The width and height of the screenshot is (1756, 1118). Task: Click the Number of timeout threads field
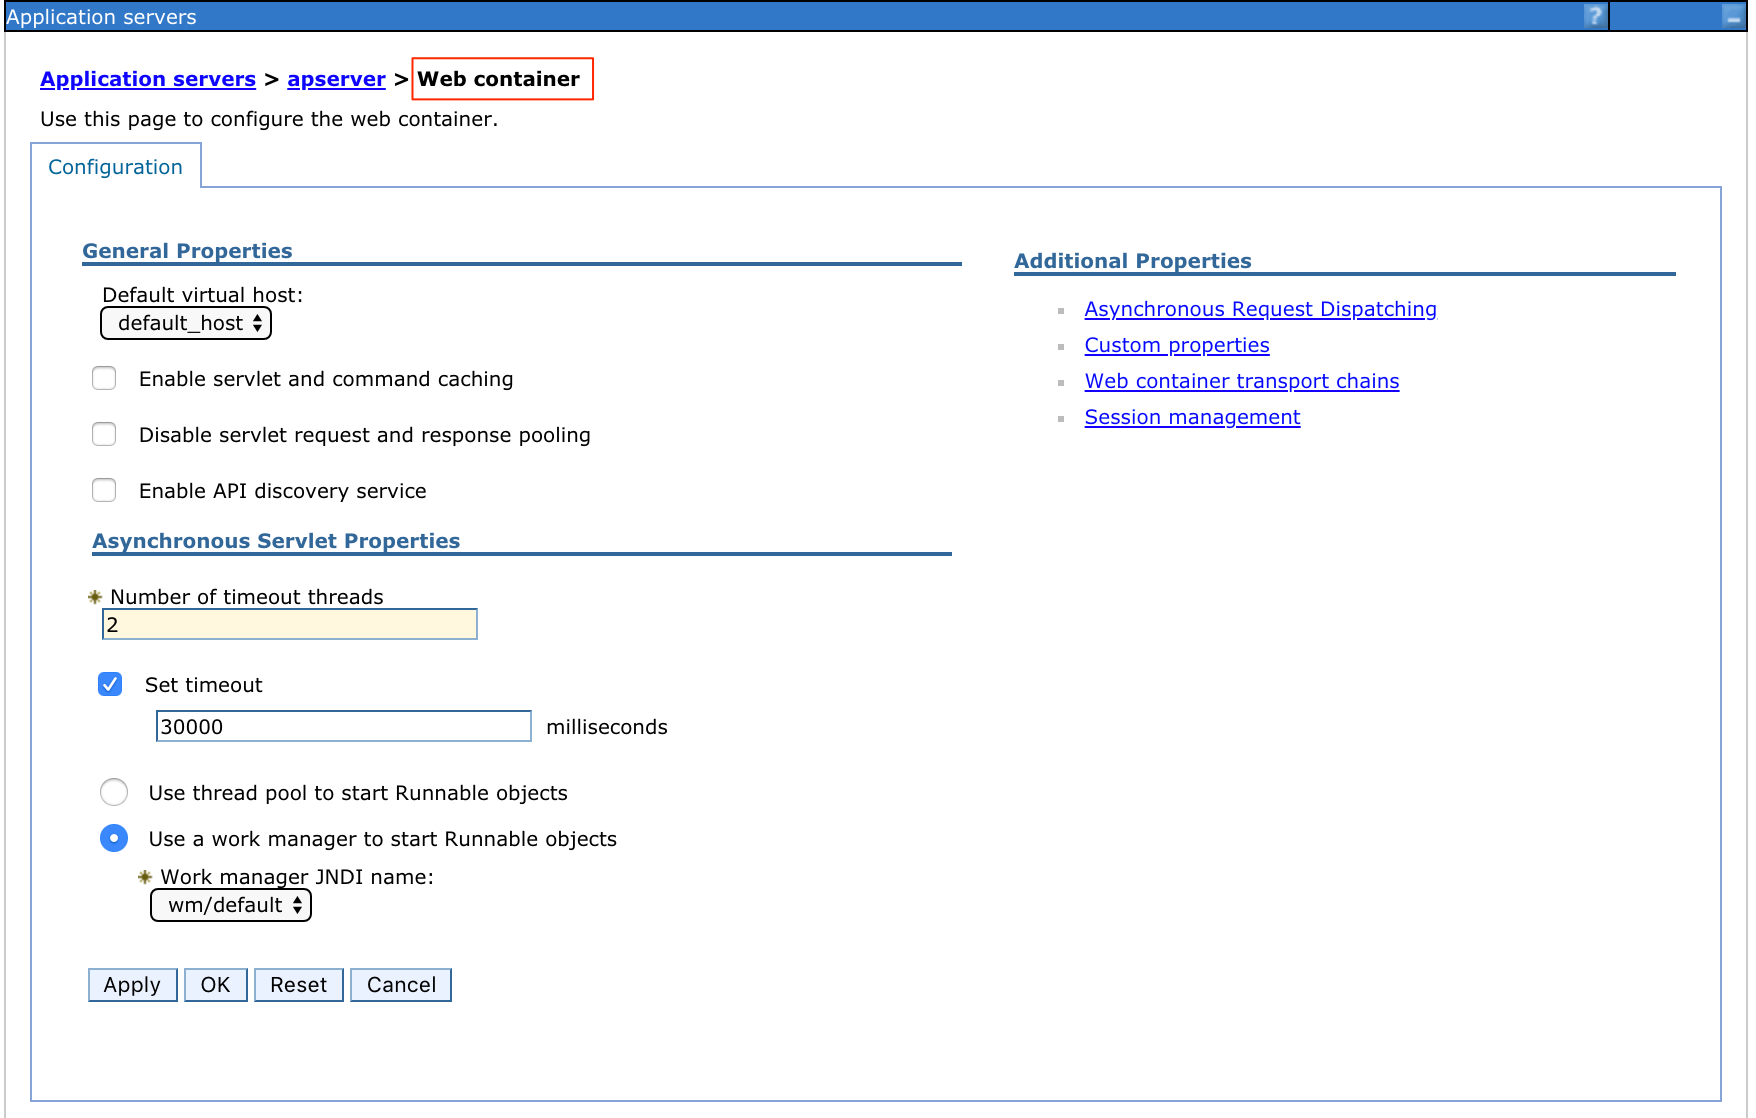pos(289,623)
